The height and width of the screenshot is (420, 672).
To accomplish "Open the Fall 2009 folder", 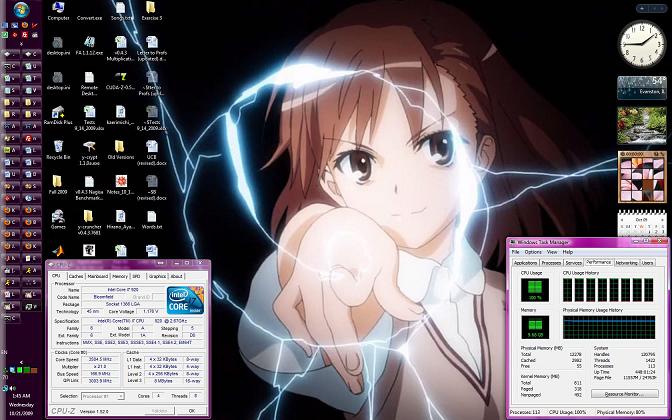I will (x=59, y=181).
